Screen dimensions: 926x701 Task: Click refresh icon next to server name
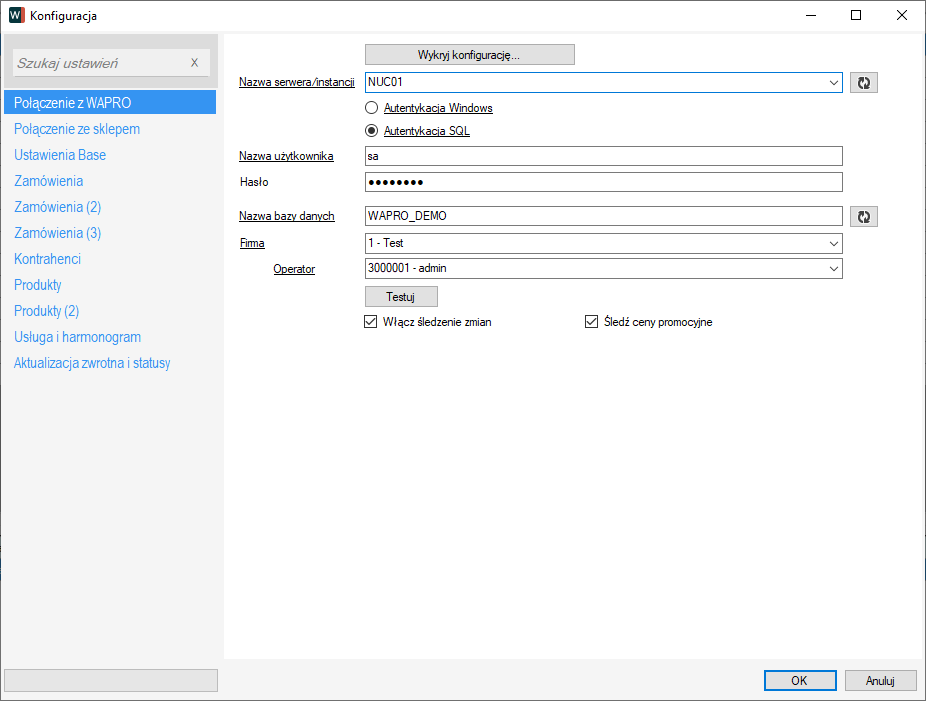[x=864, y=83]
